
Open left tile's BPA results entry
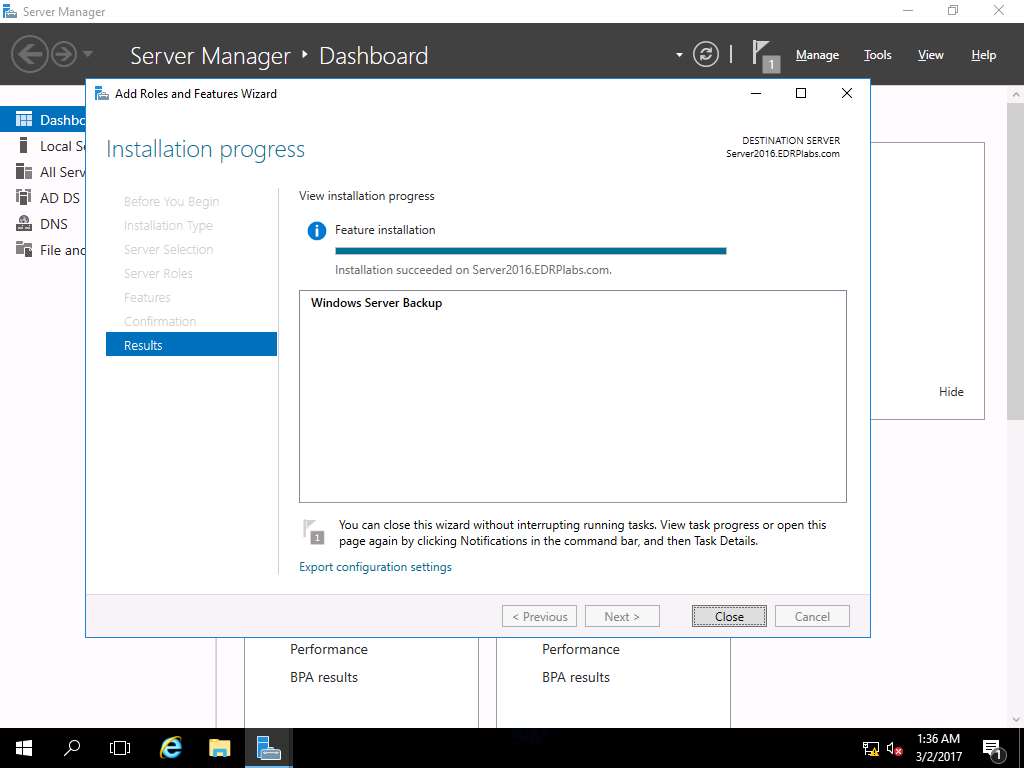click(324, 677)
